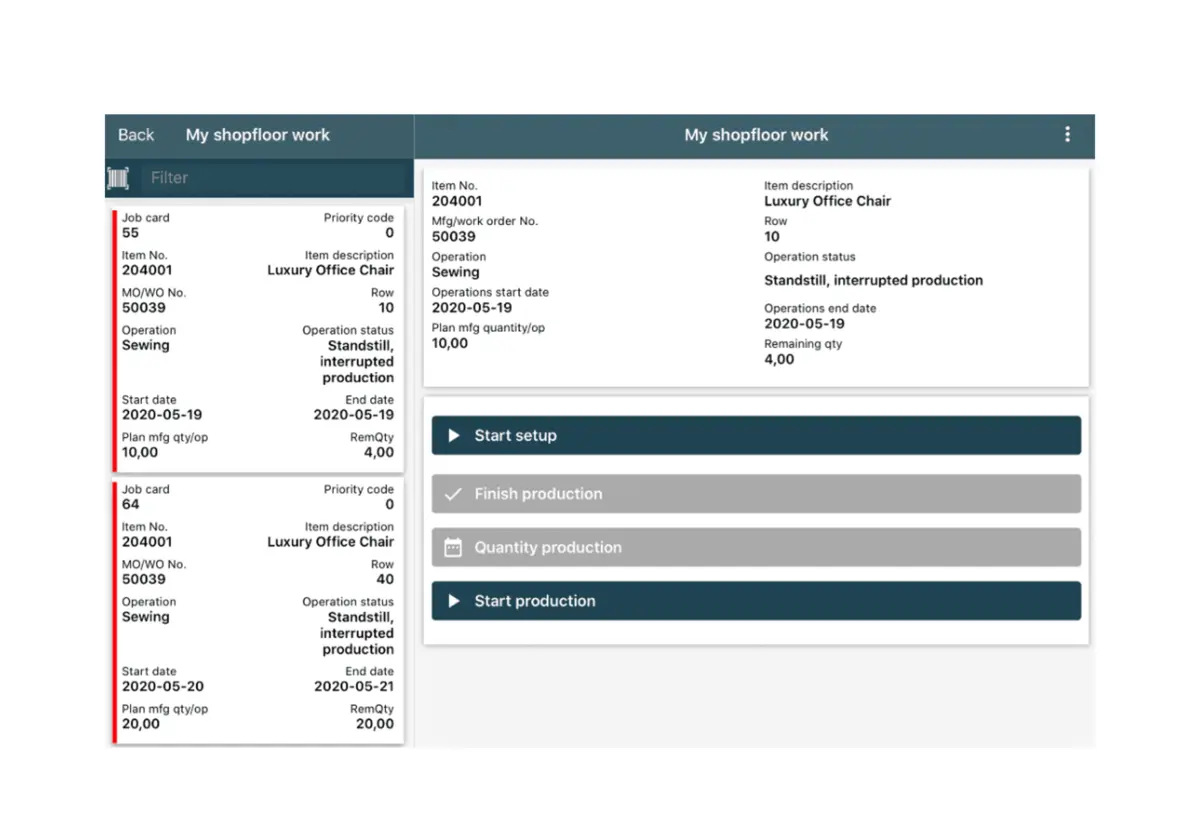1200x821 pixels.
Task: Click the red priority stripe on job card 64
Action: (110, 610)
